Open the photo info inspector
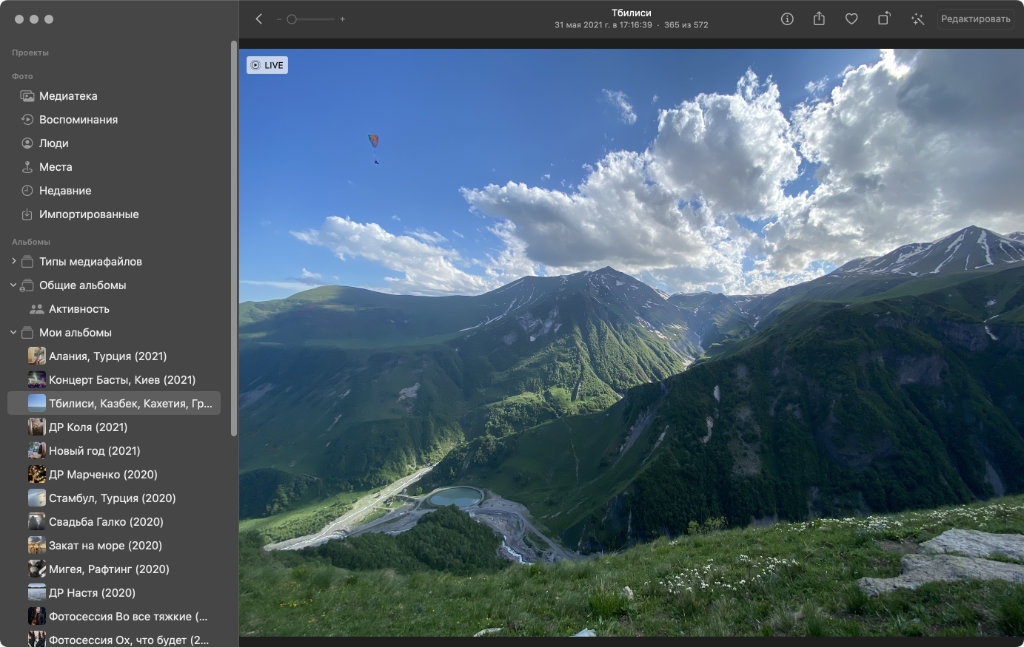Image resolution: width=1024 pixels, height=647 pixels. [x=787, y=19]
